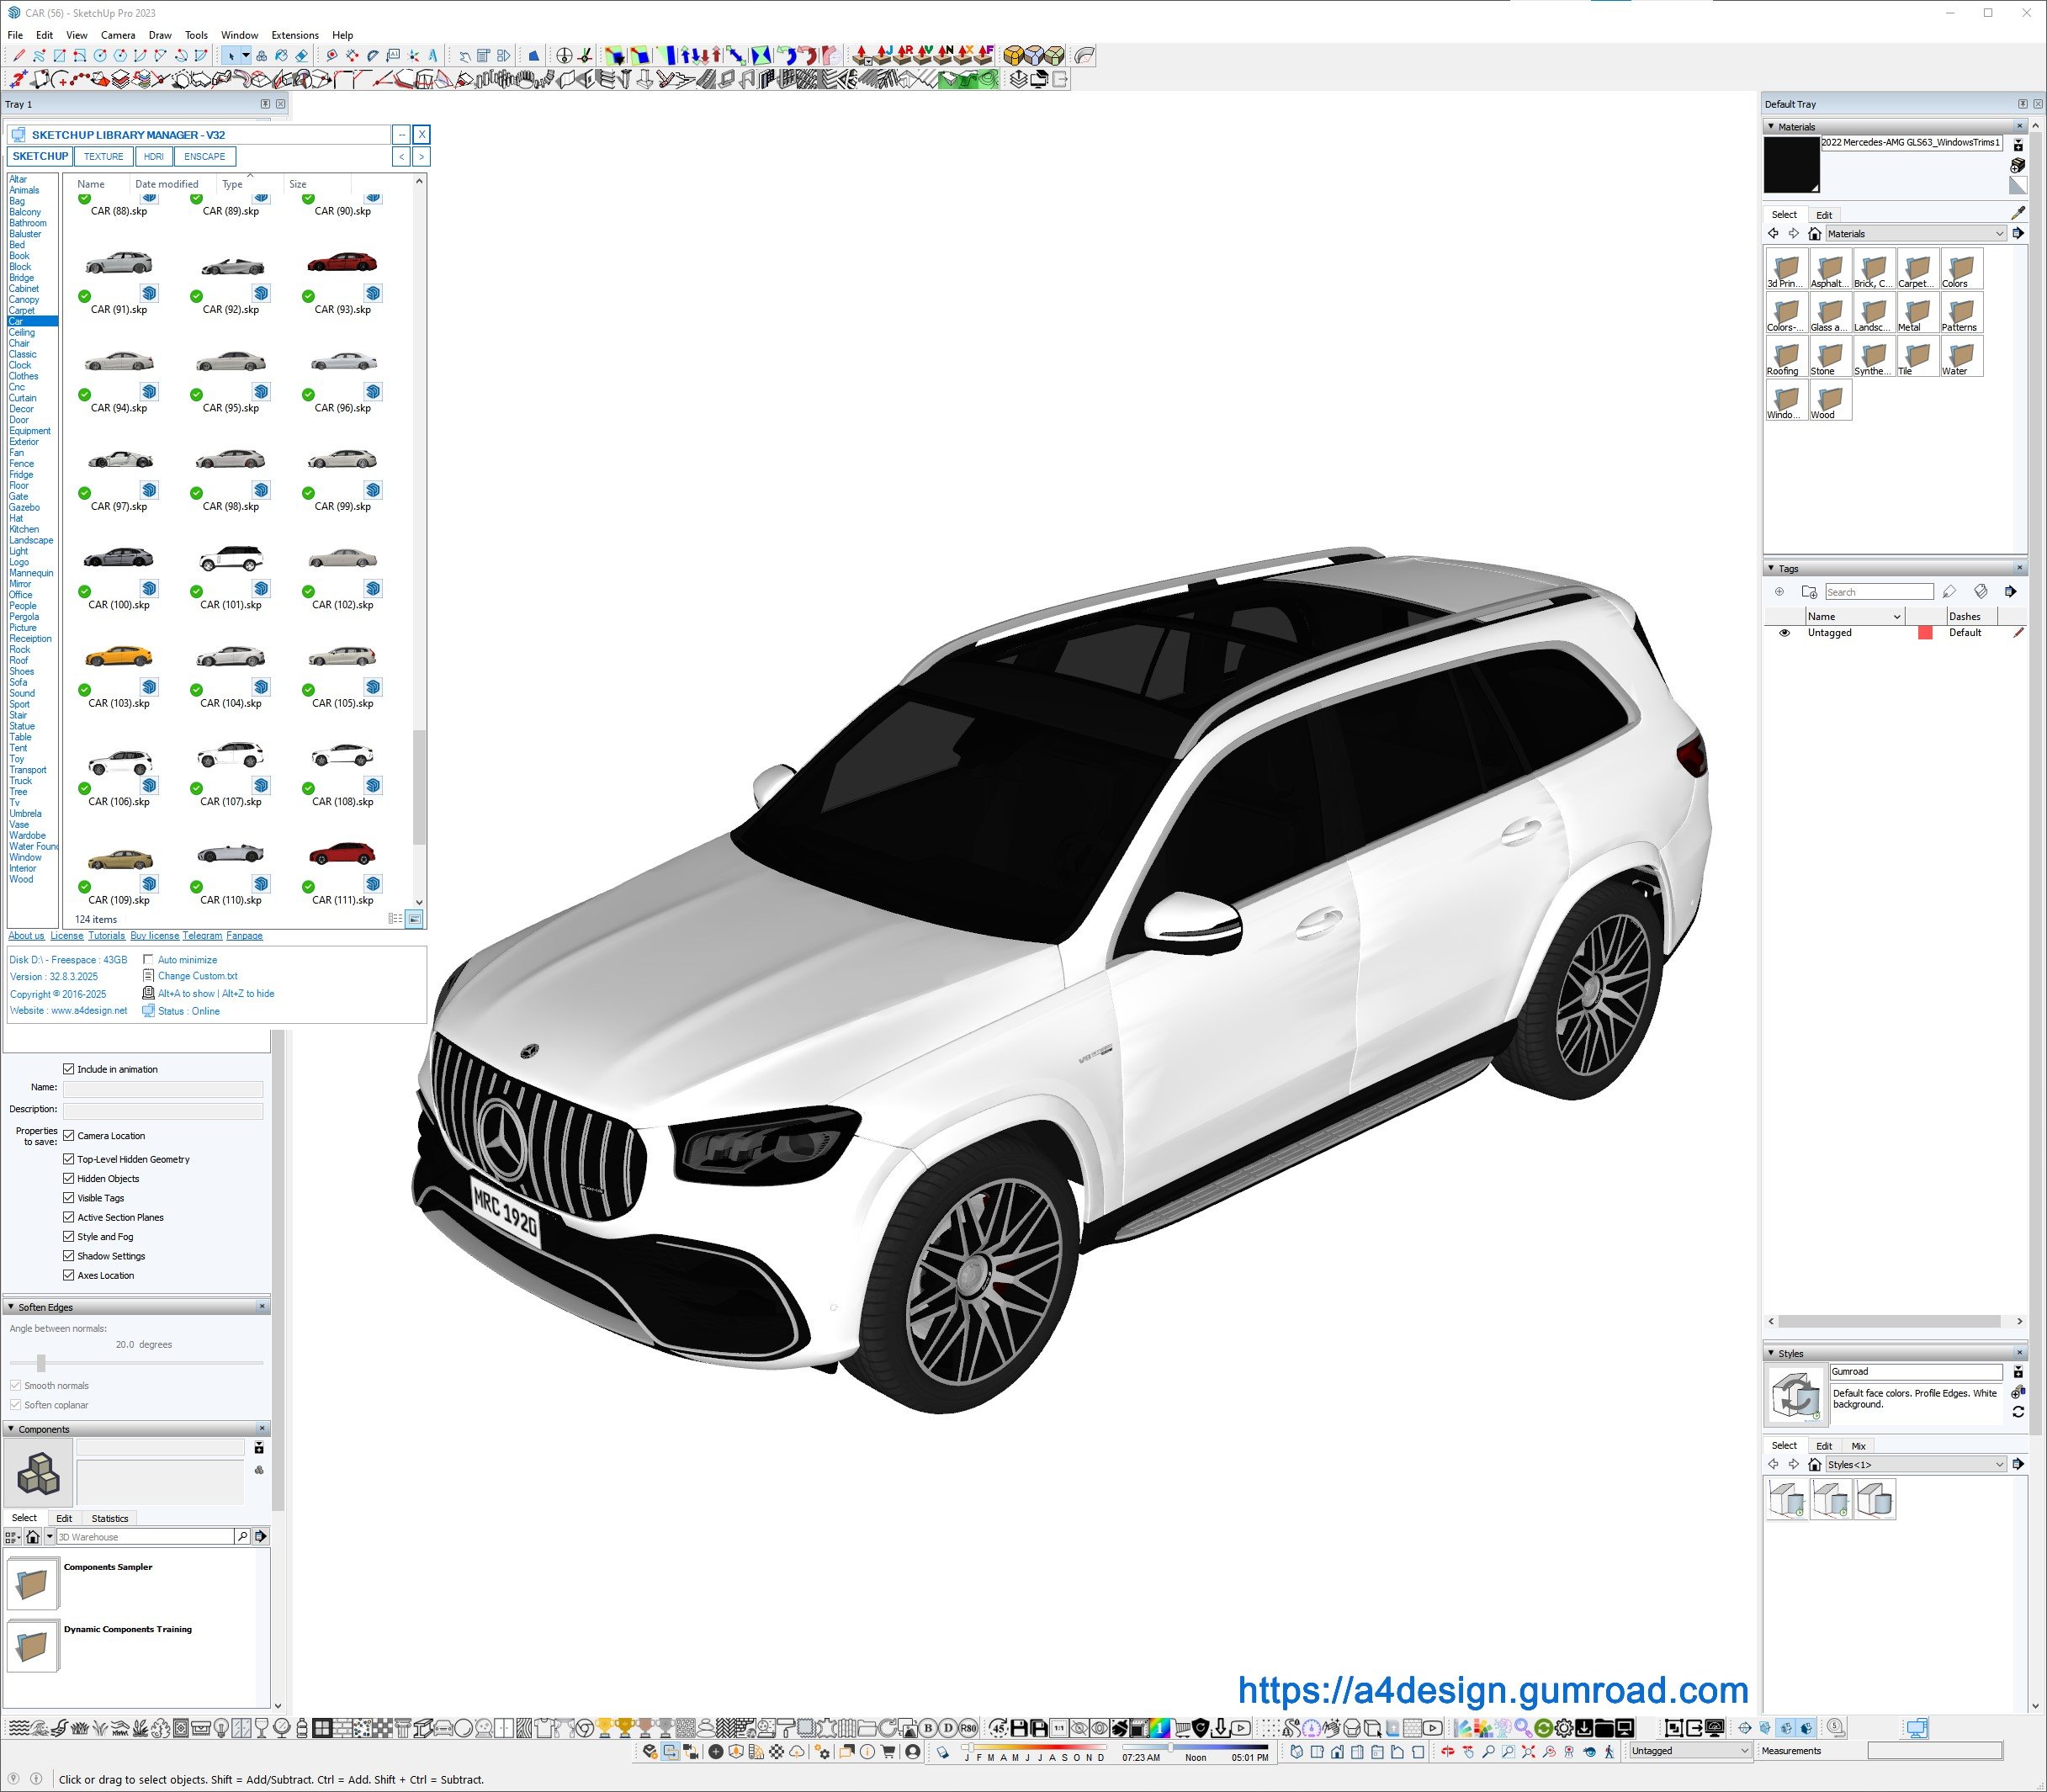This screenshot has height=1792, width=2047.
Task: Click the Walk tool icon
Action: click(x=1609, y=1752)
